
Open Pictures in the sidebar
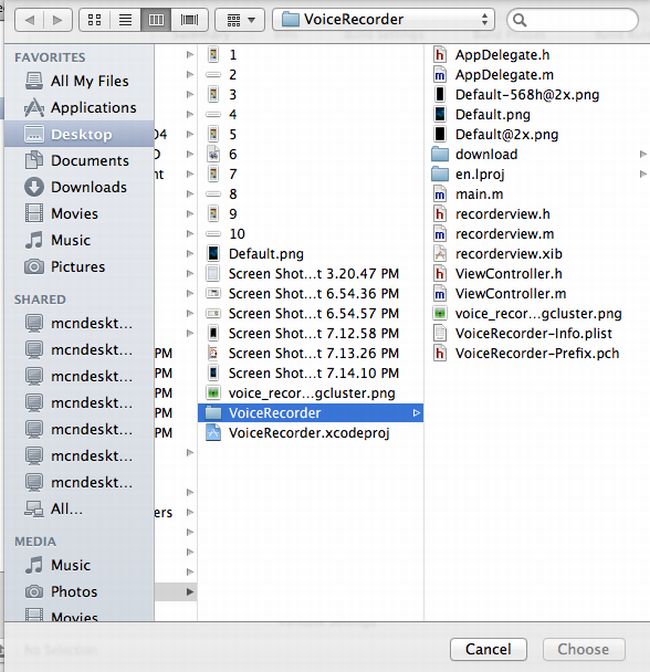point(79,267)
